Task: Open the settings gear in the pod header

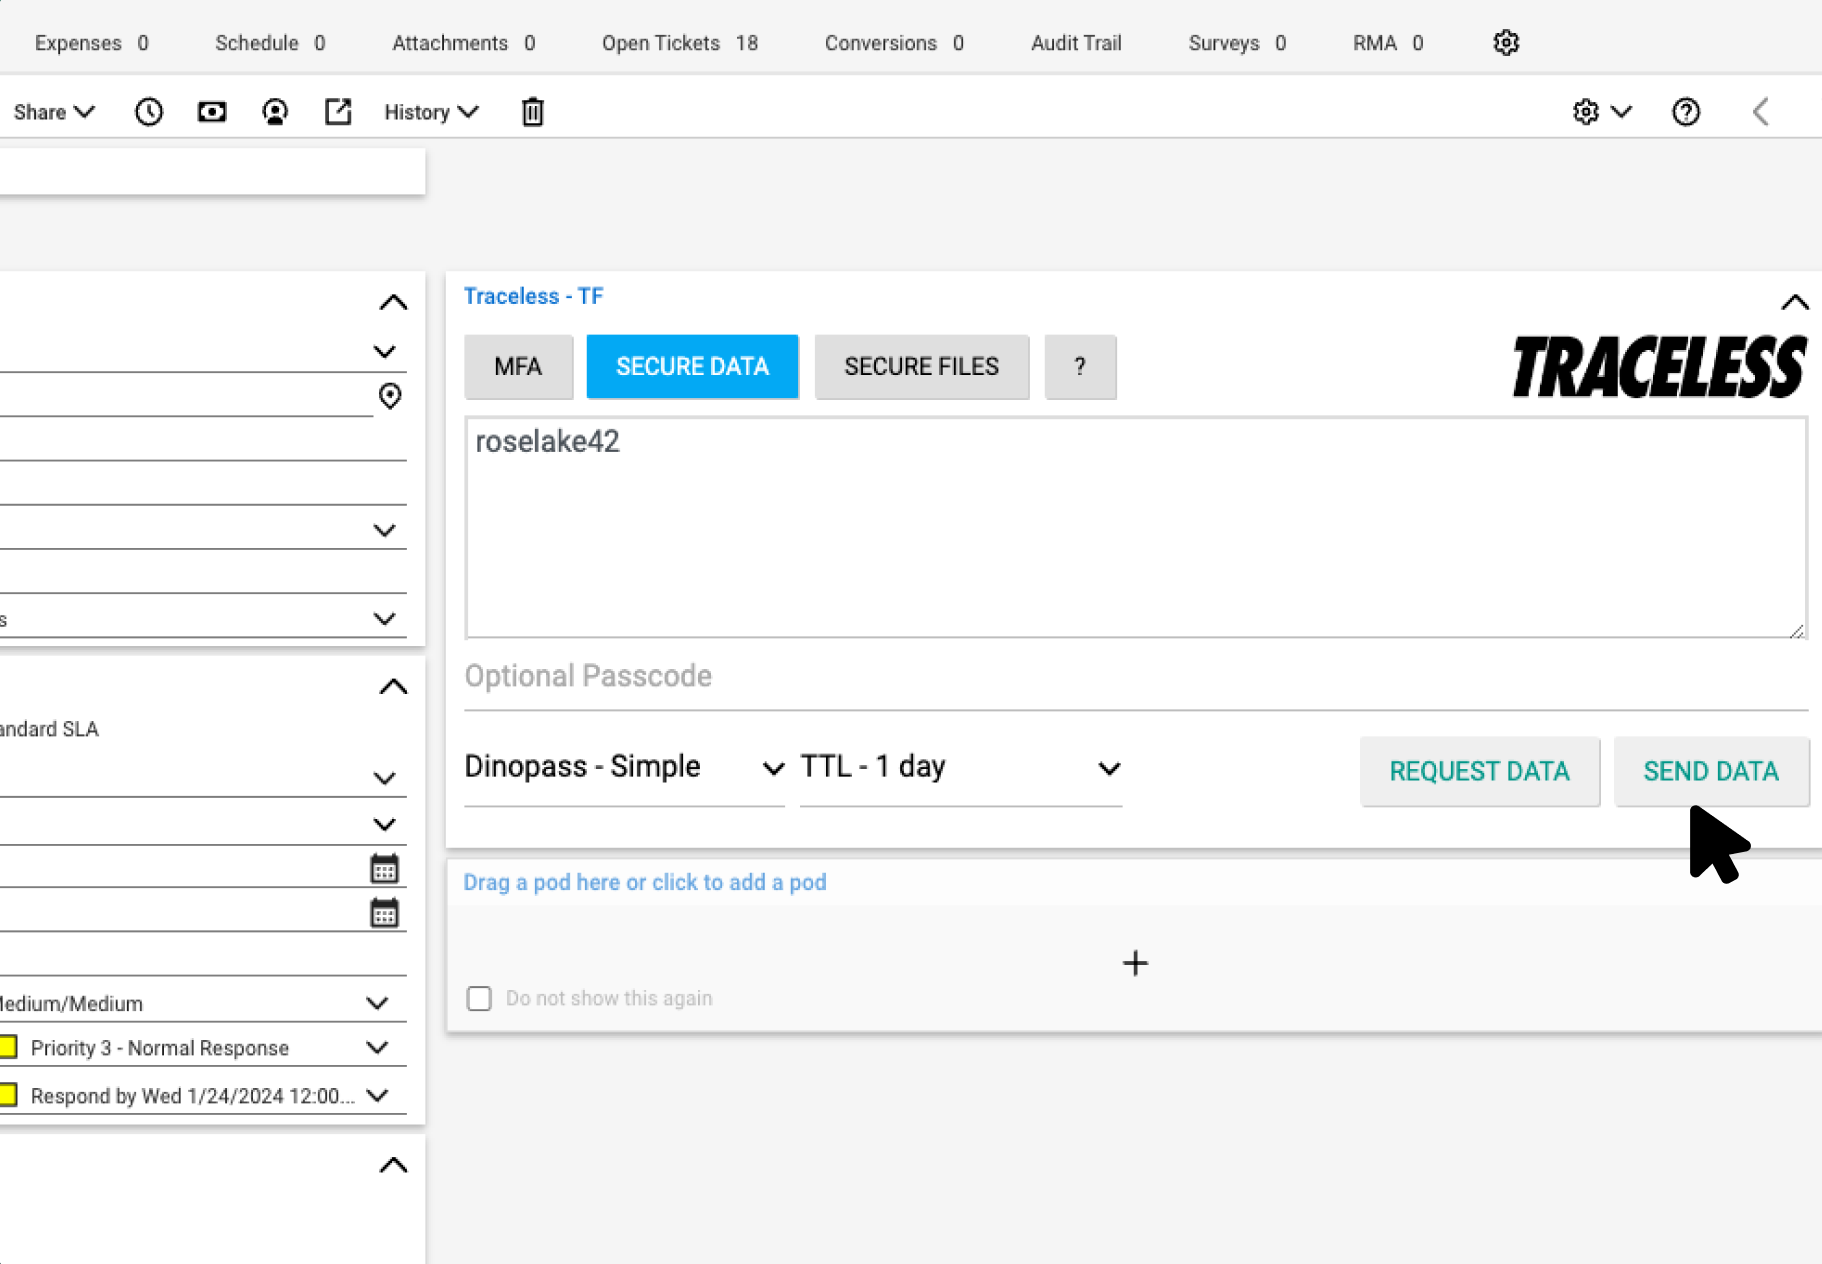Action: pyautogui.click(x=1586, y=111)
